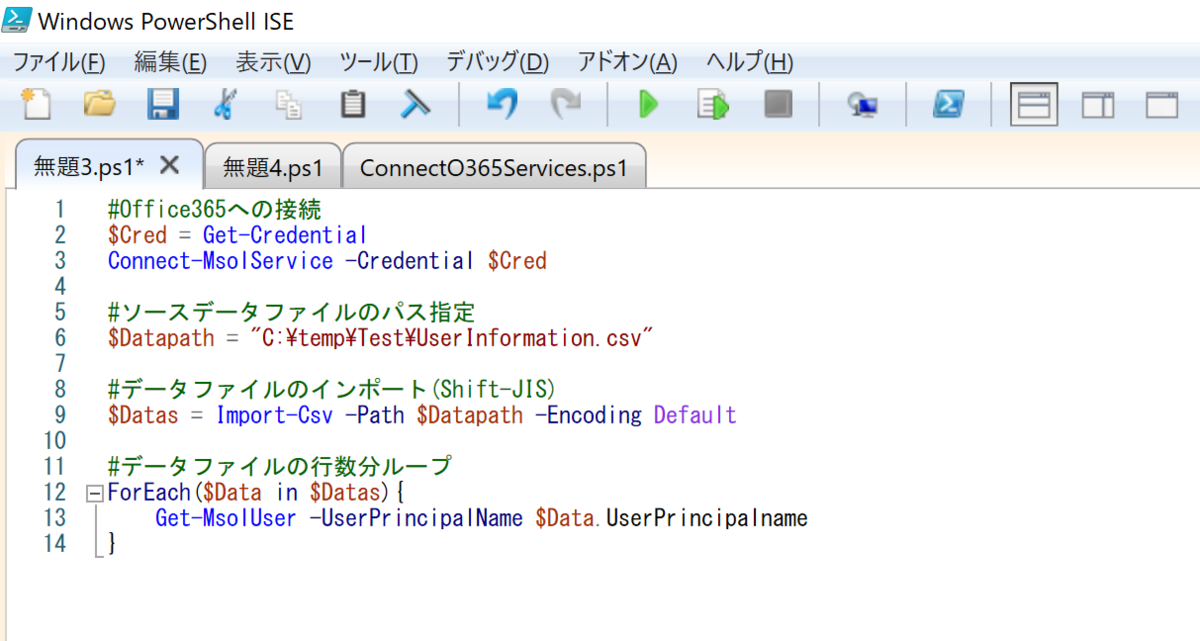This screenshot has width=1200, height=641.
Task: Click -UserPrincipalName parameter on line 13
Action: pyautogui.click(x=416, y=519)
